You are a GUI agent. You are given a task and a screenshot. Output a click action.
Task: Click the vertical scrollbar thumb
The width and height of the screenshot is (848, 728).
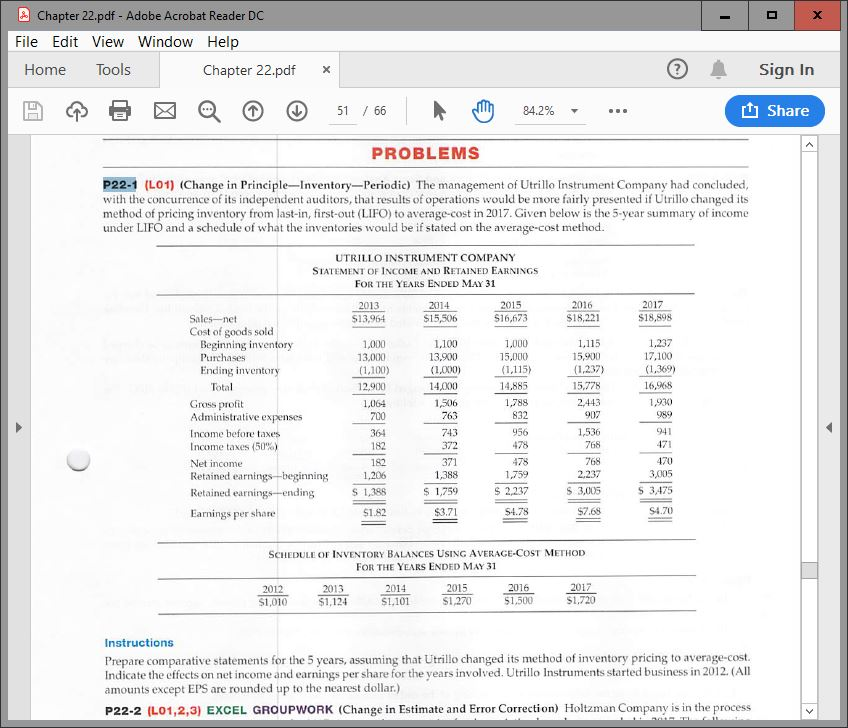coord(810,571)
